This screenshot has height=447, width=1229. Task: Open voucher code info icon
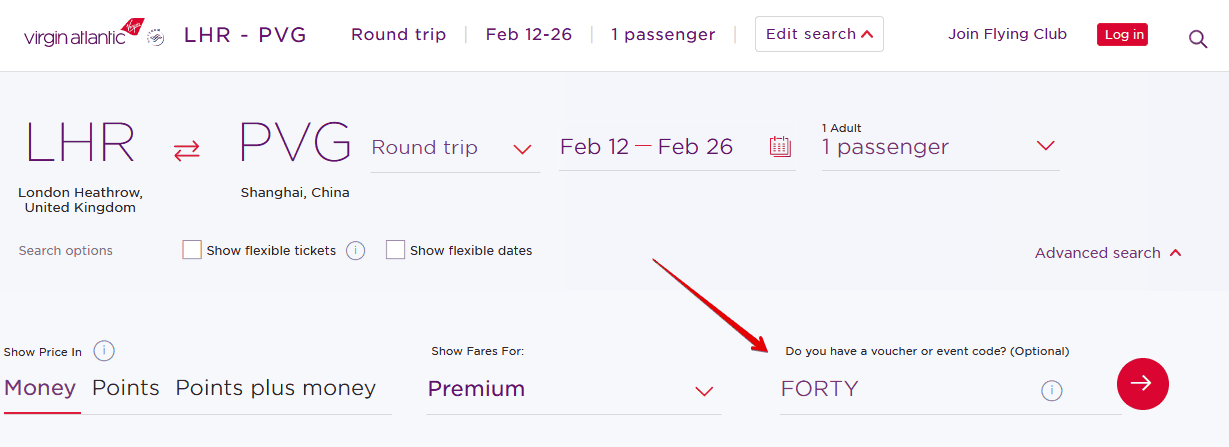tap(1051, 390)
